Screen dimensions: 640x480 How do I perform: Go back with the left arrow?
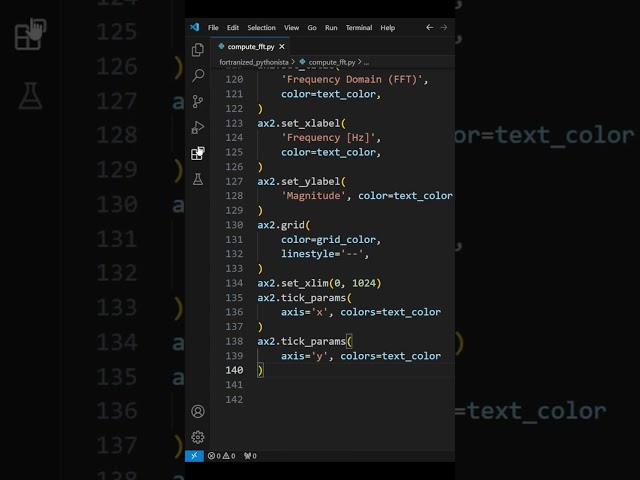tap(429, 27)
